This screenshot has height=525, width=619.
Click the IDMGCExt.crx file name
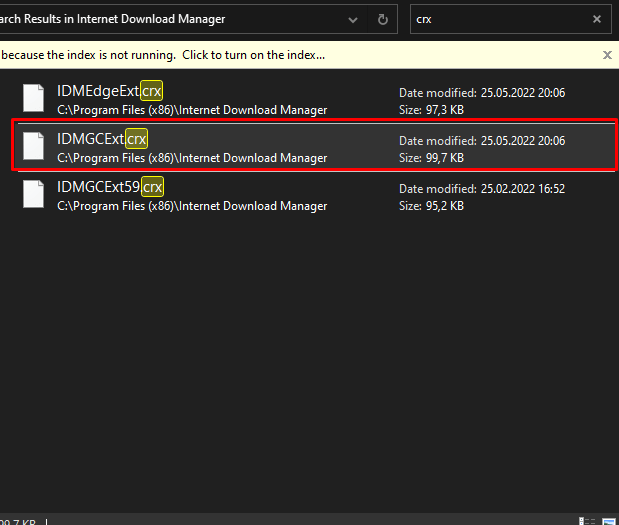point(102,139)
